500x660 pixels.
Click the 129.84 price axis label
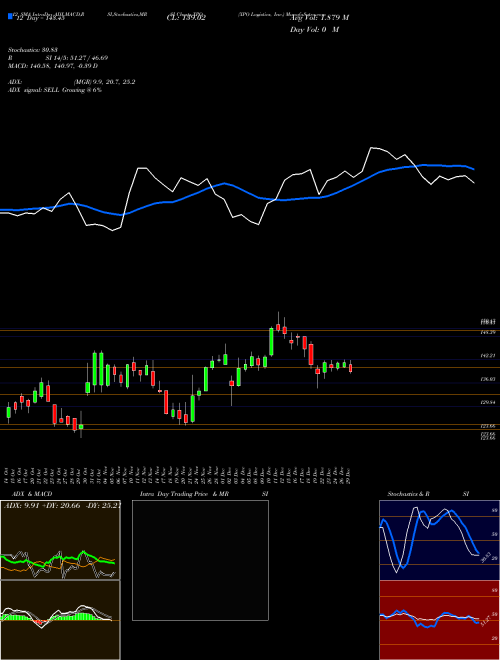pos(489,403)
